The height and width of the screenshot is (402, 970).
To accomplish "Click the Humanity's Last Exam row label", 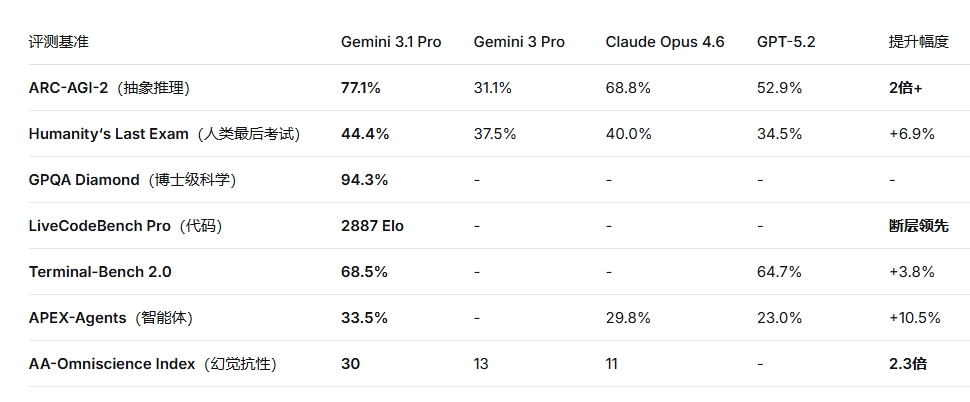I will 164,134.
